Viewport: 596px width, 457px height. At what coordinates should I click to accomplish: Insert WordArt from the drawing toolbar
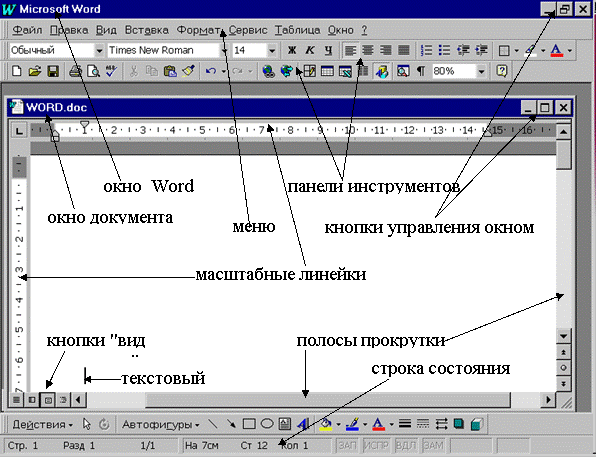(303, 424)
